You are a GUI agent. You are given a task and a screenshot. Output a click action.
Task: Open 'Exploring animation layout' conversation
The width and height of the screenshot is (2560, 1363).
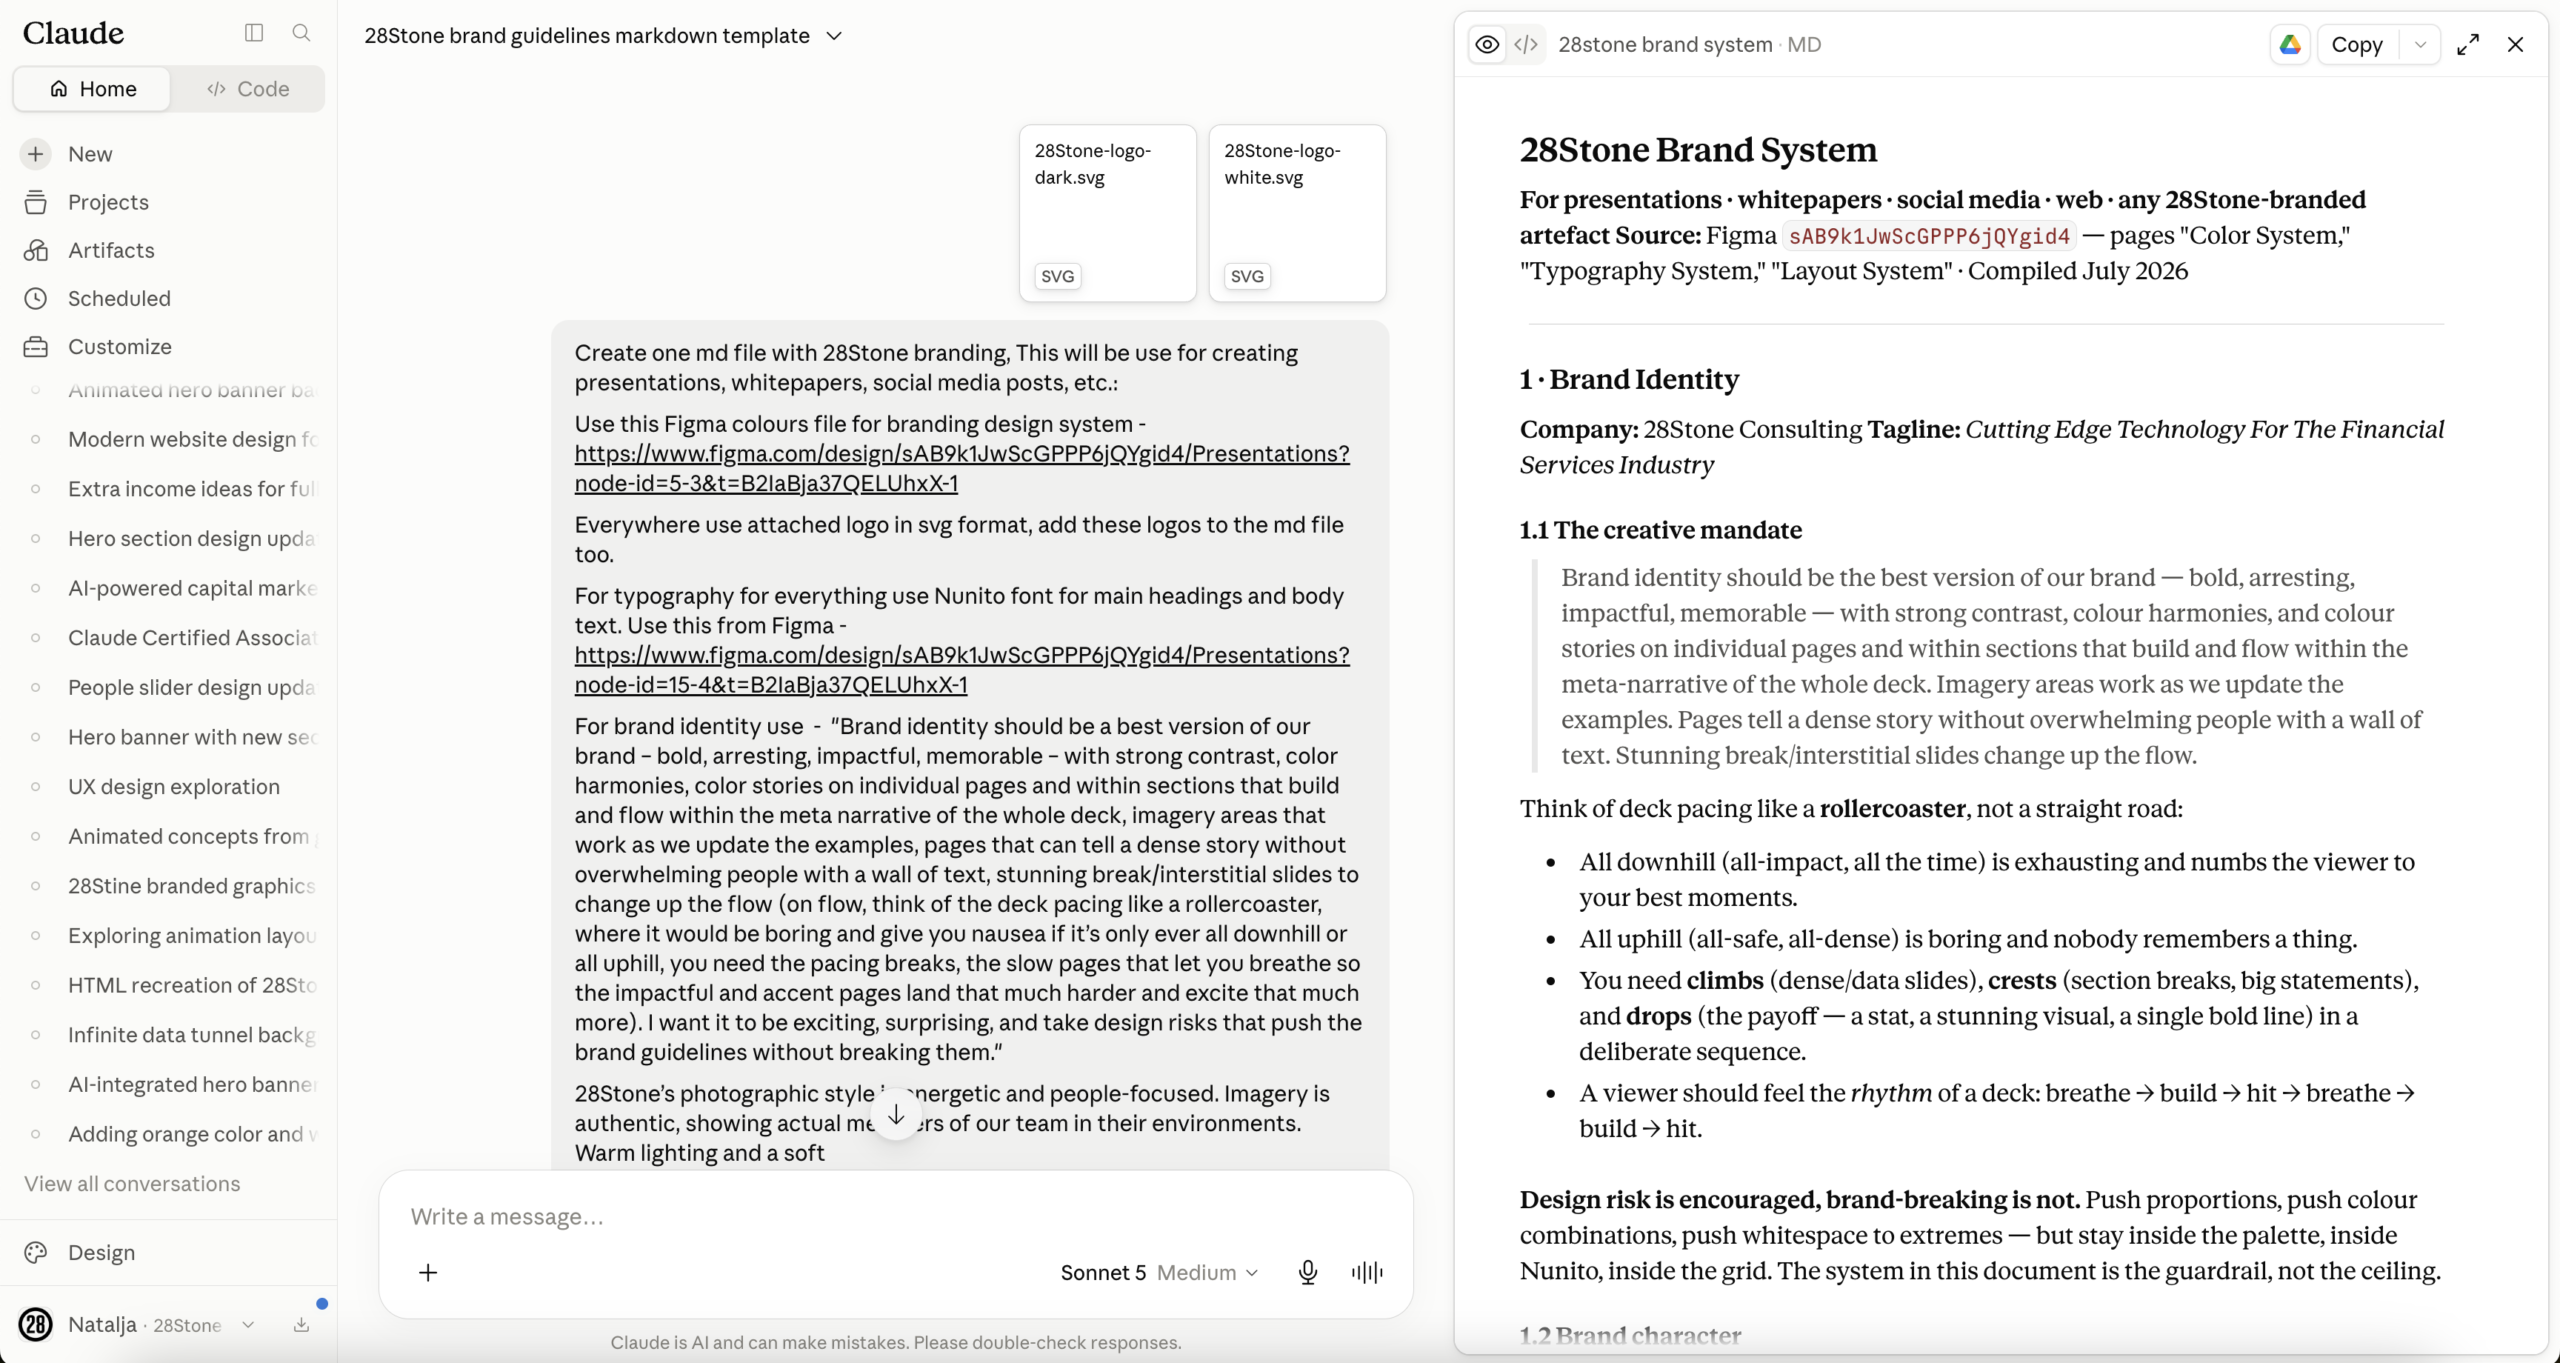click(168, 936)
